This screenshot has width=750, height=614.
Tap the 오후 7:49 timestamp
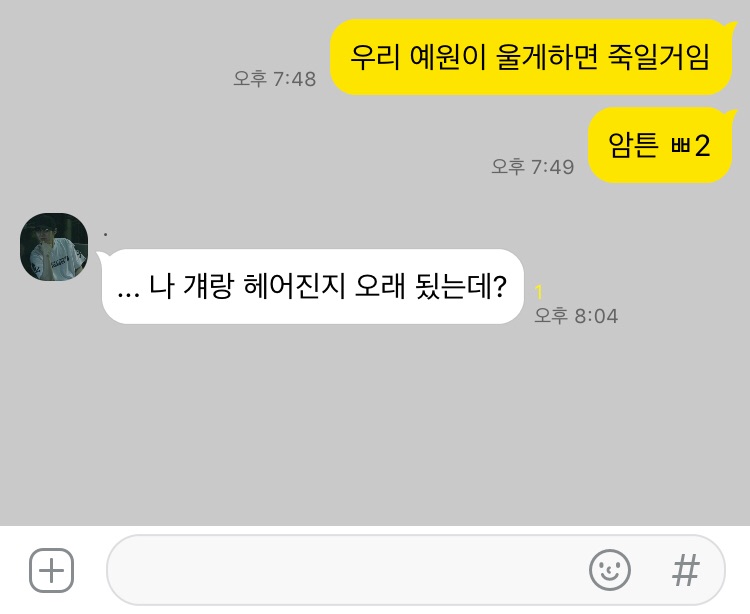(x=533, y=167)
